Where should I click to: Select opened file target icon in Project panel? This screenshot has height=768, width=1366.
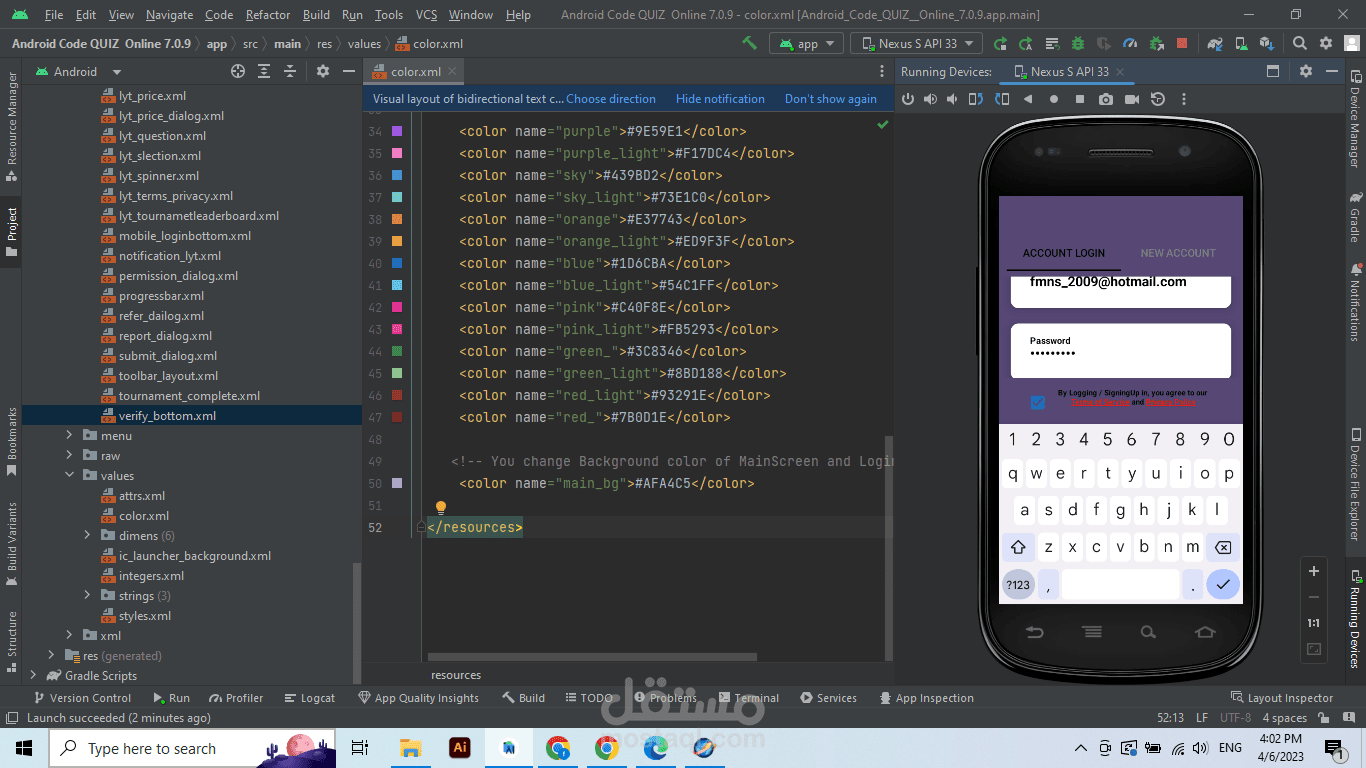[x=238, y=71]
